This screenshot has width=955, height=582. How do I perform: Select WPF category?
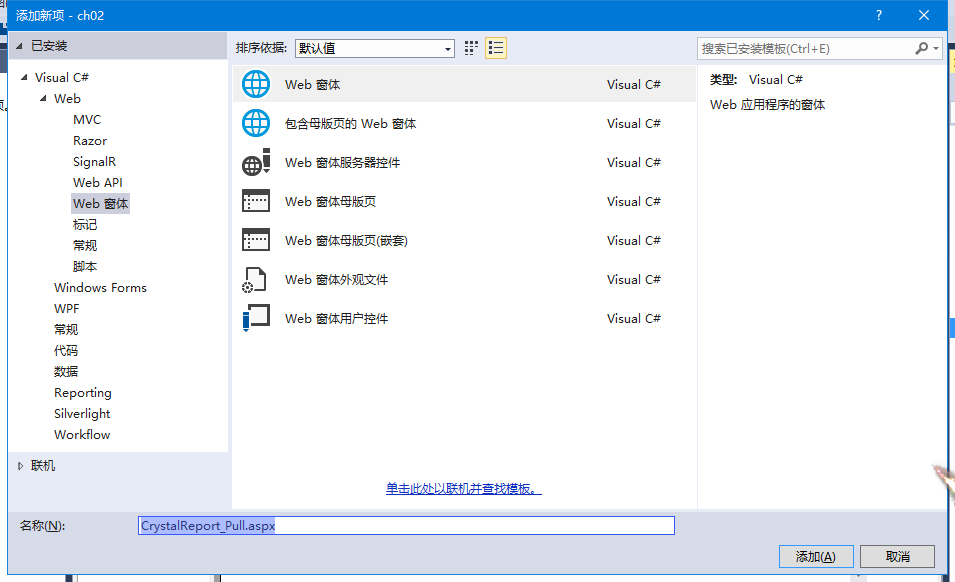pos(66,309)
